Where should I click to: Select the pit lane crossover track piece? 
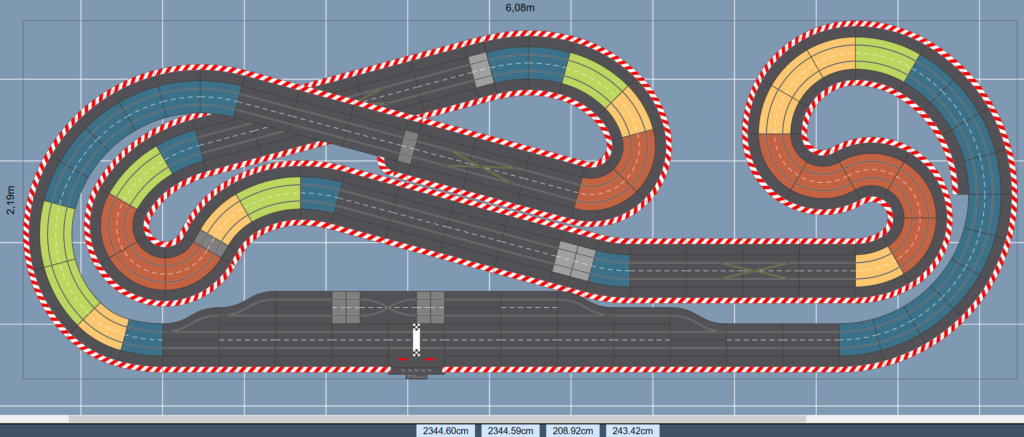click(389, 307)
